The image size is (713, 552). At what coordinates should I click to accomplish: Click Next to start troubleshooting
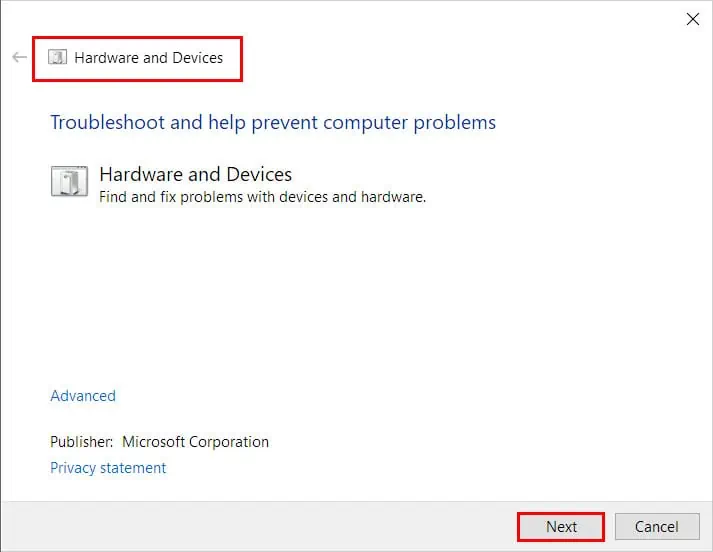(561, 527)
